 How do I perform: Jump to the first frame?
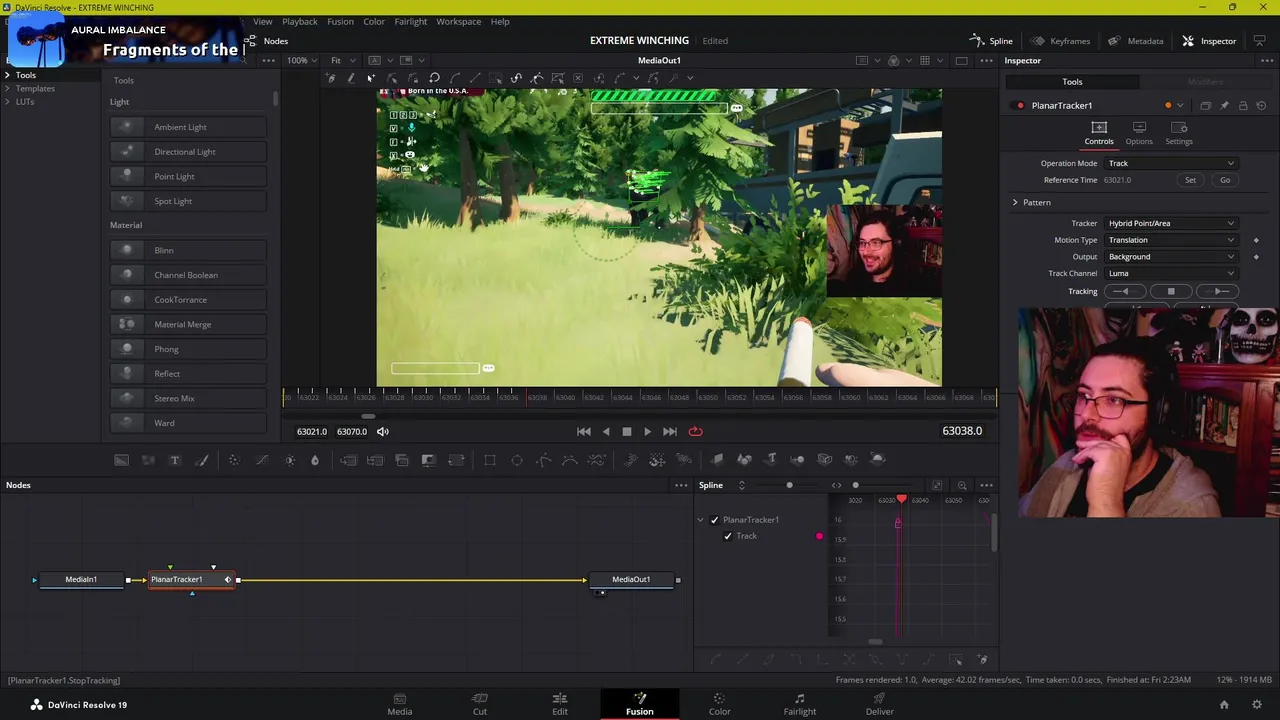584,431
